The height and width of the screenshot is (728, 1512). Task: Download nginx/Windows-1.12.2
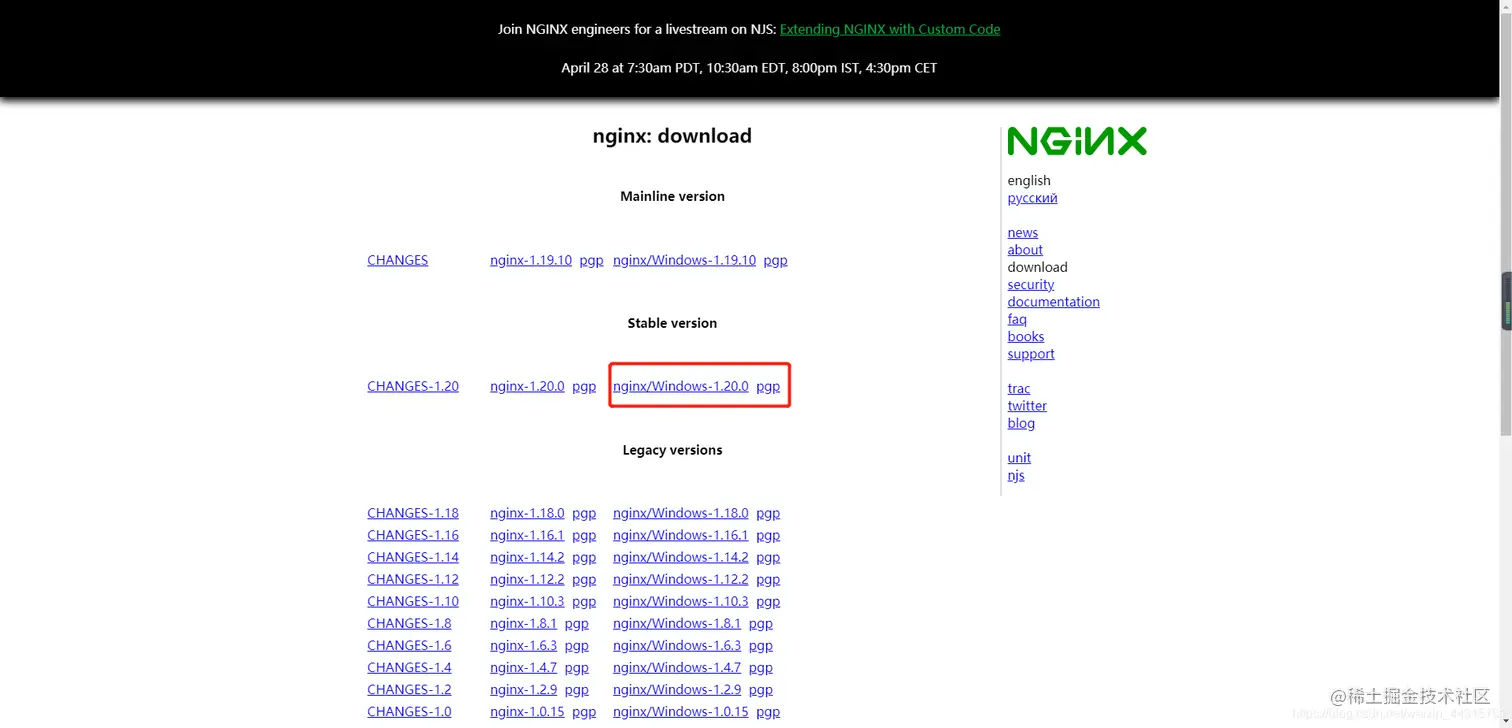pyautogui.click(x=680, y=579)
